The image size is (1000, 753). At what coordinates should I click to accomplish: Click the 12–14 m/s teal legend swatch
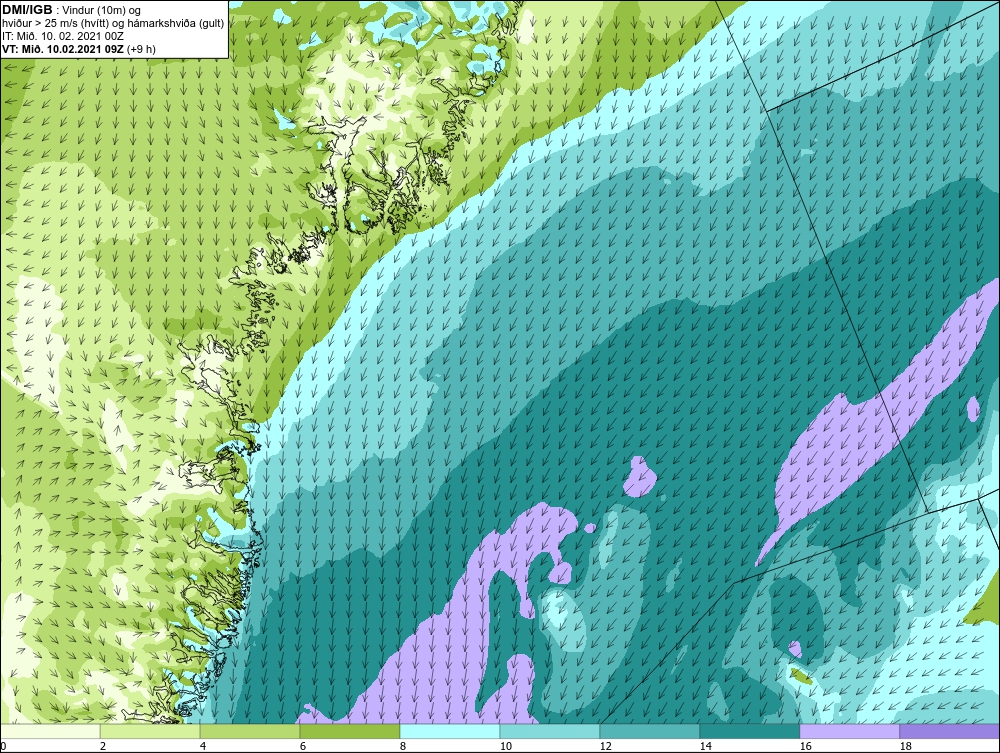click(x=649, y=731)
